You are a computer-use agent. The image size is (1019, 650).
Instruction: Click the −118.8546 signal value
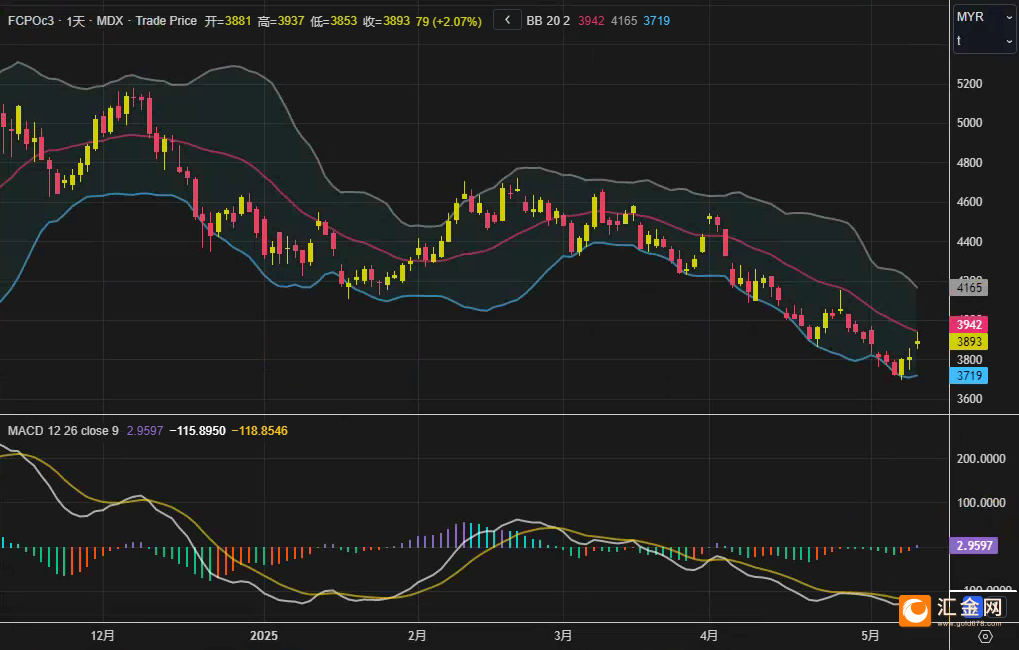pyautogui.click(x=259, y=431)
